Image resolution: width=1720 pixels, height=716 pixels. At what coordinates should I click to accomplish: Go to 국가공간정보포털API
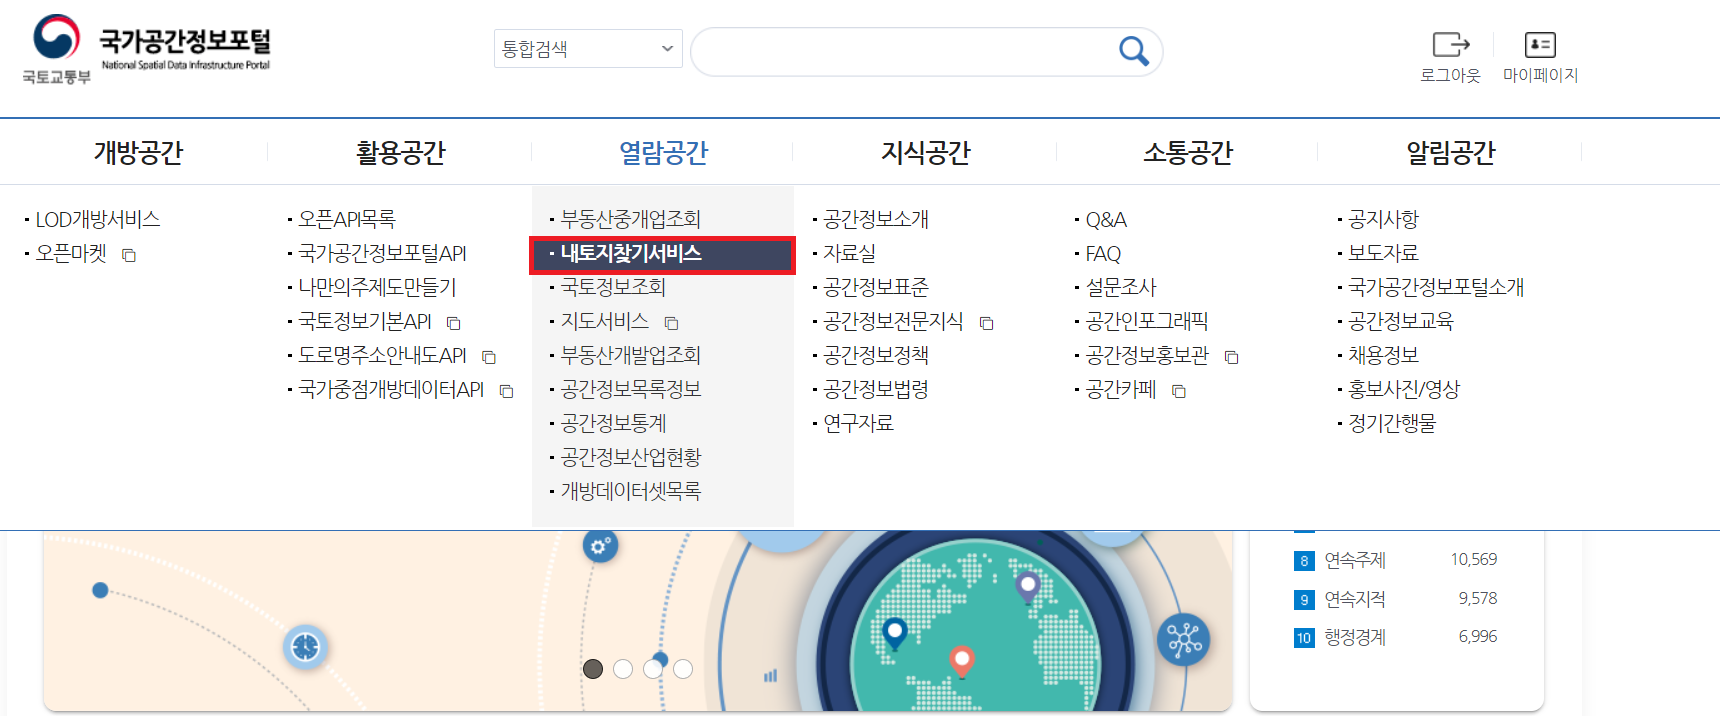tap(382, 253)
